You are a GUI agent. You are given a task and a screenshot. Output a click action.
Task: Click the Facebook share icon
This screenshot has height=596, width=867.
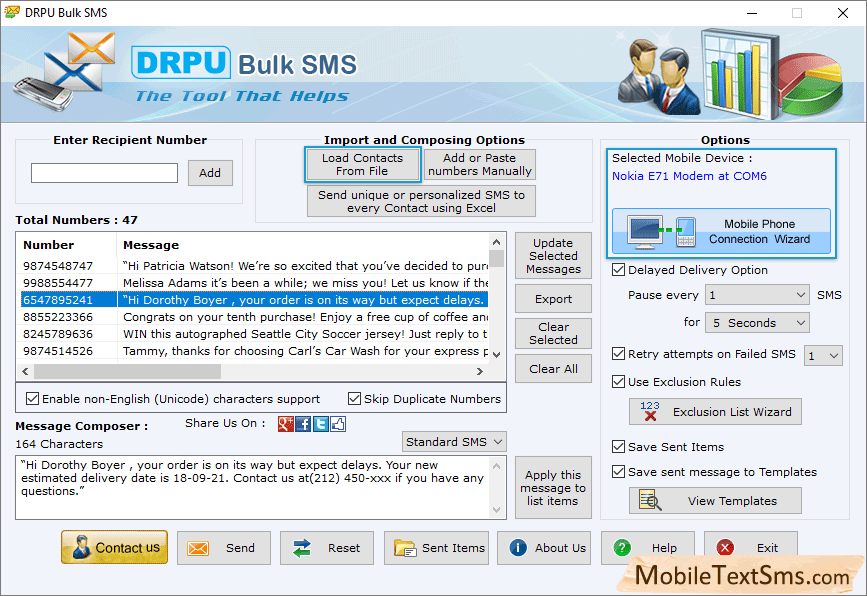(303, 424)
